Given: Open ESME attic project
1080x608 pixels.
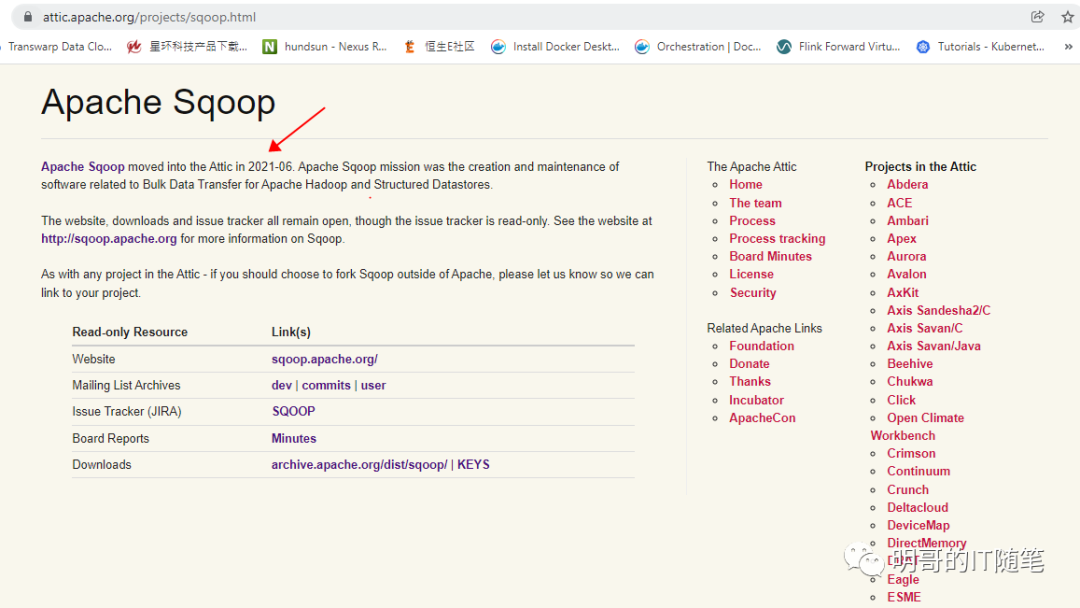Looking at the screenshot, I should click(x=904, y=598).
